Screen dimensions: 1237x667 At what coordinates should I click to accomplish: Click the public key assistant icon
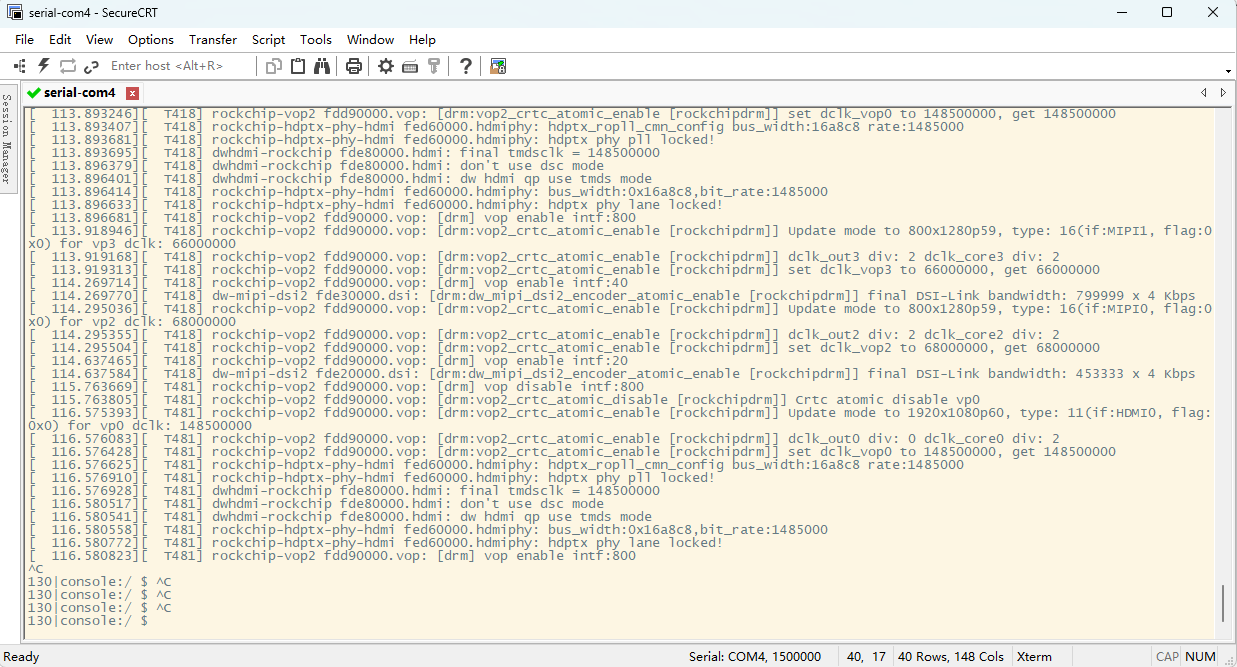tap(434, 66)
